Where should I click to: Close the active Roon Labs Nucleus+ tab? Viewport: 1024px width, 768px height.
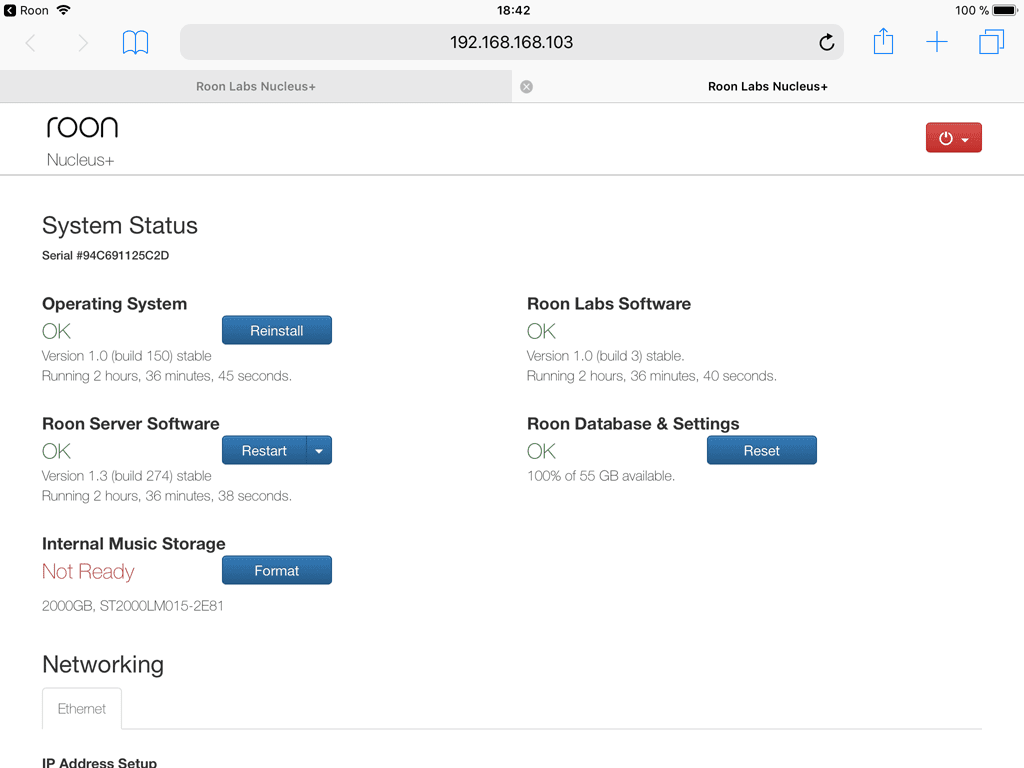(526, 87)
